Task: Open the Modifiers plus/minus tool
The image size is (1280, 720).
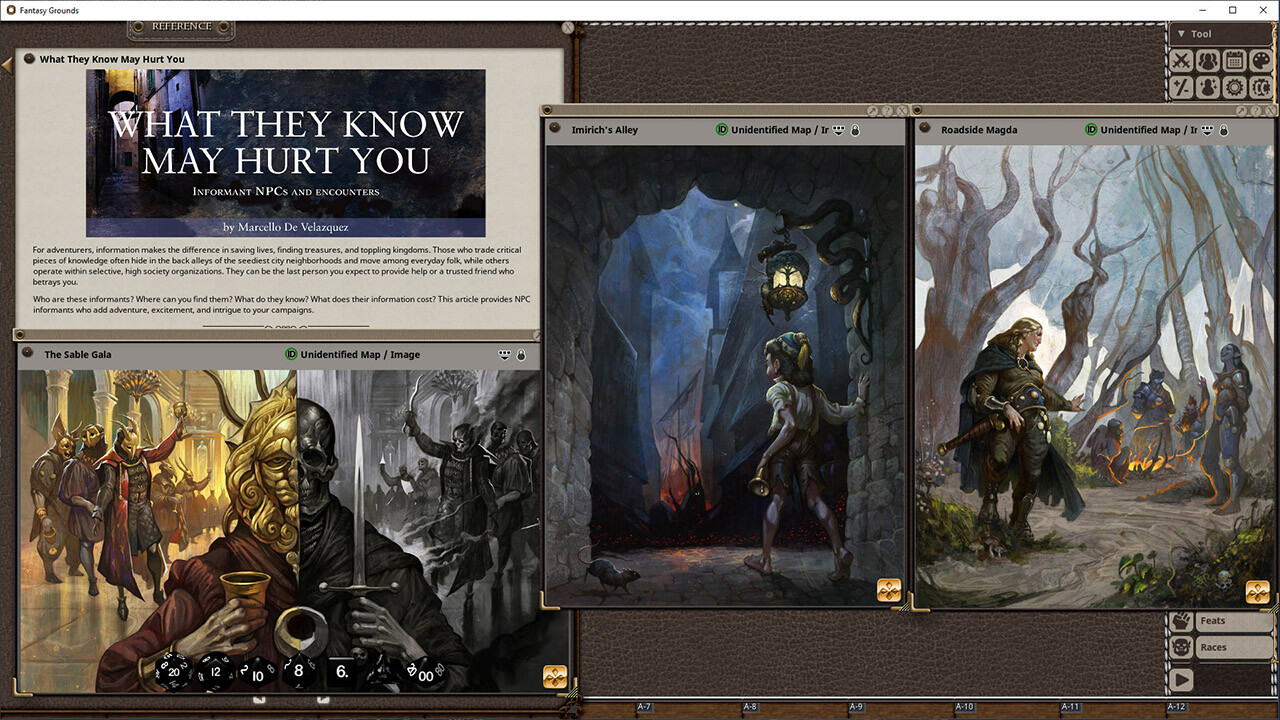Action: tap(1182, 88)
